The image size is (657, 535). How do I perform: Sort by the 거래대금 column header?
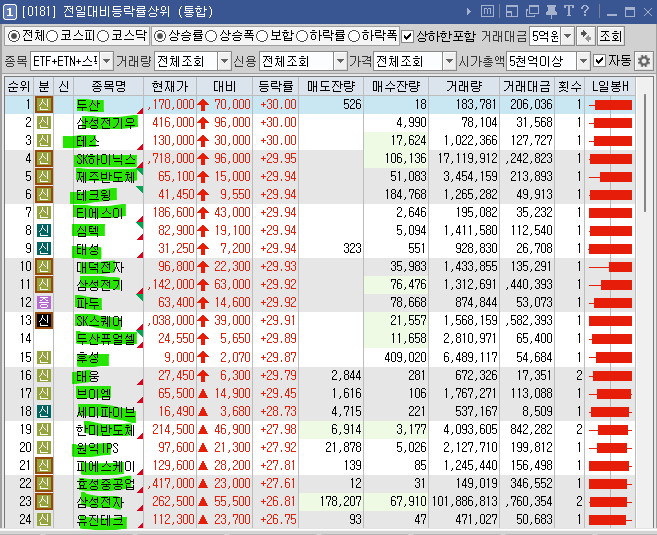[x=527, y=86]
